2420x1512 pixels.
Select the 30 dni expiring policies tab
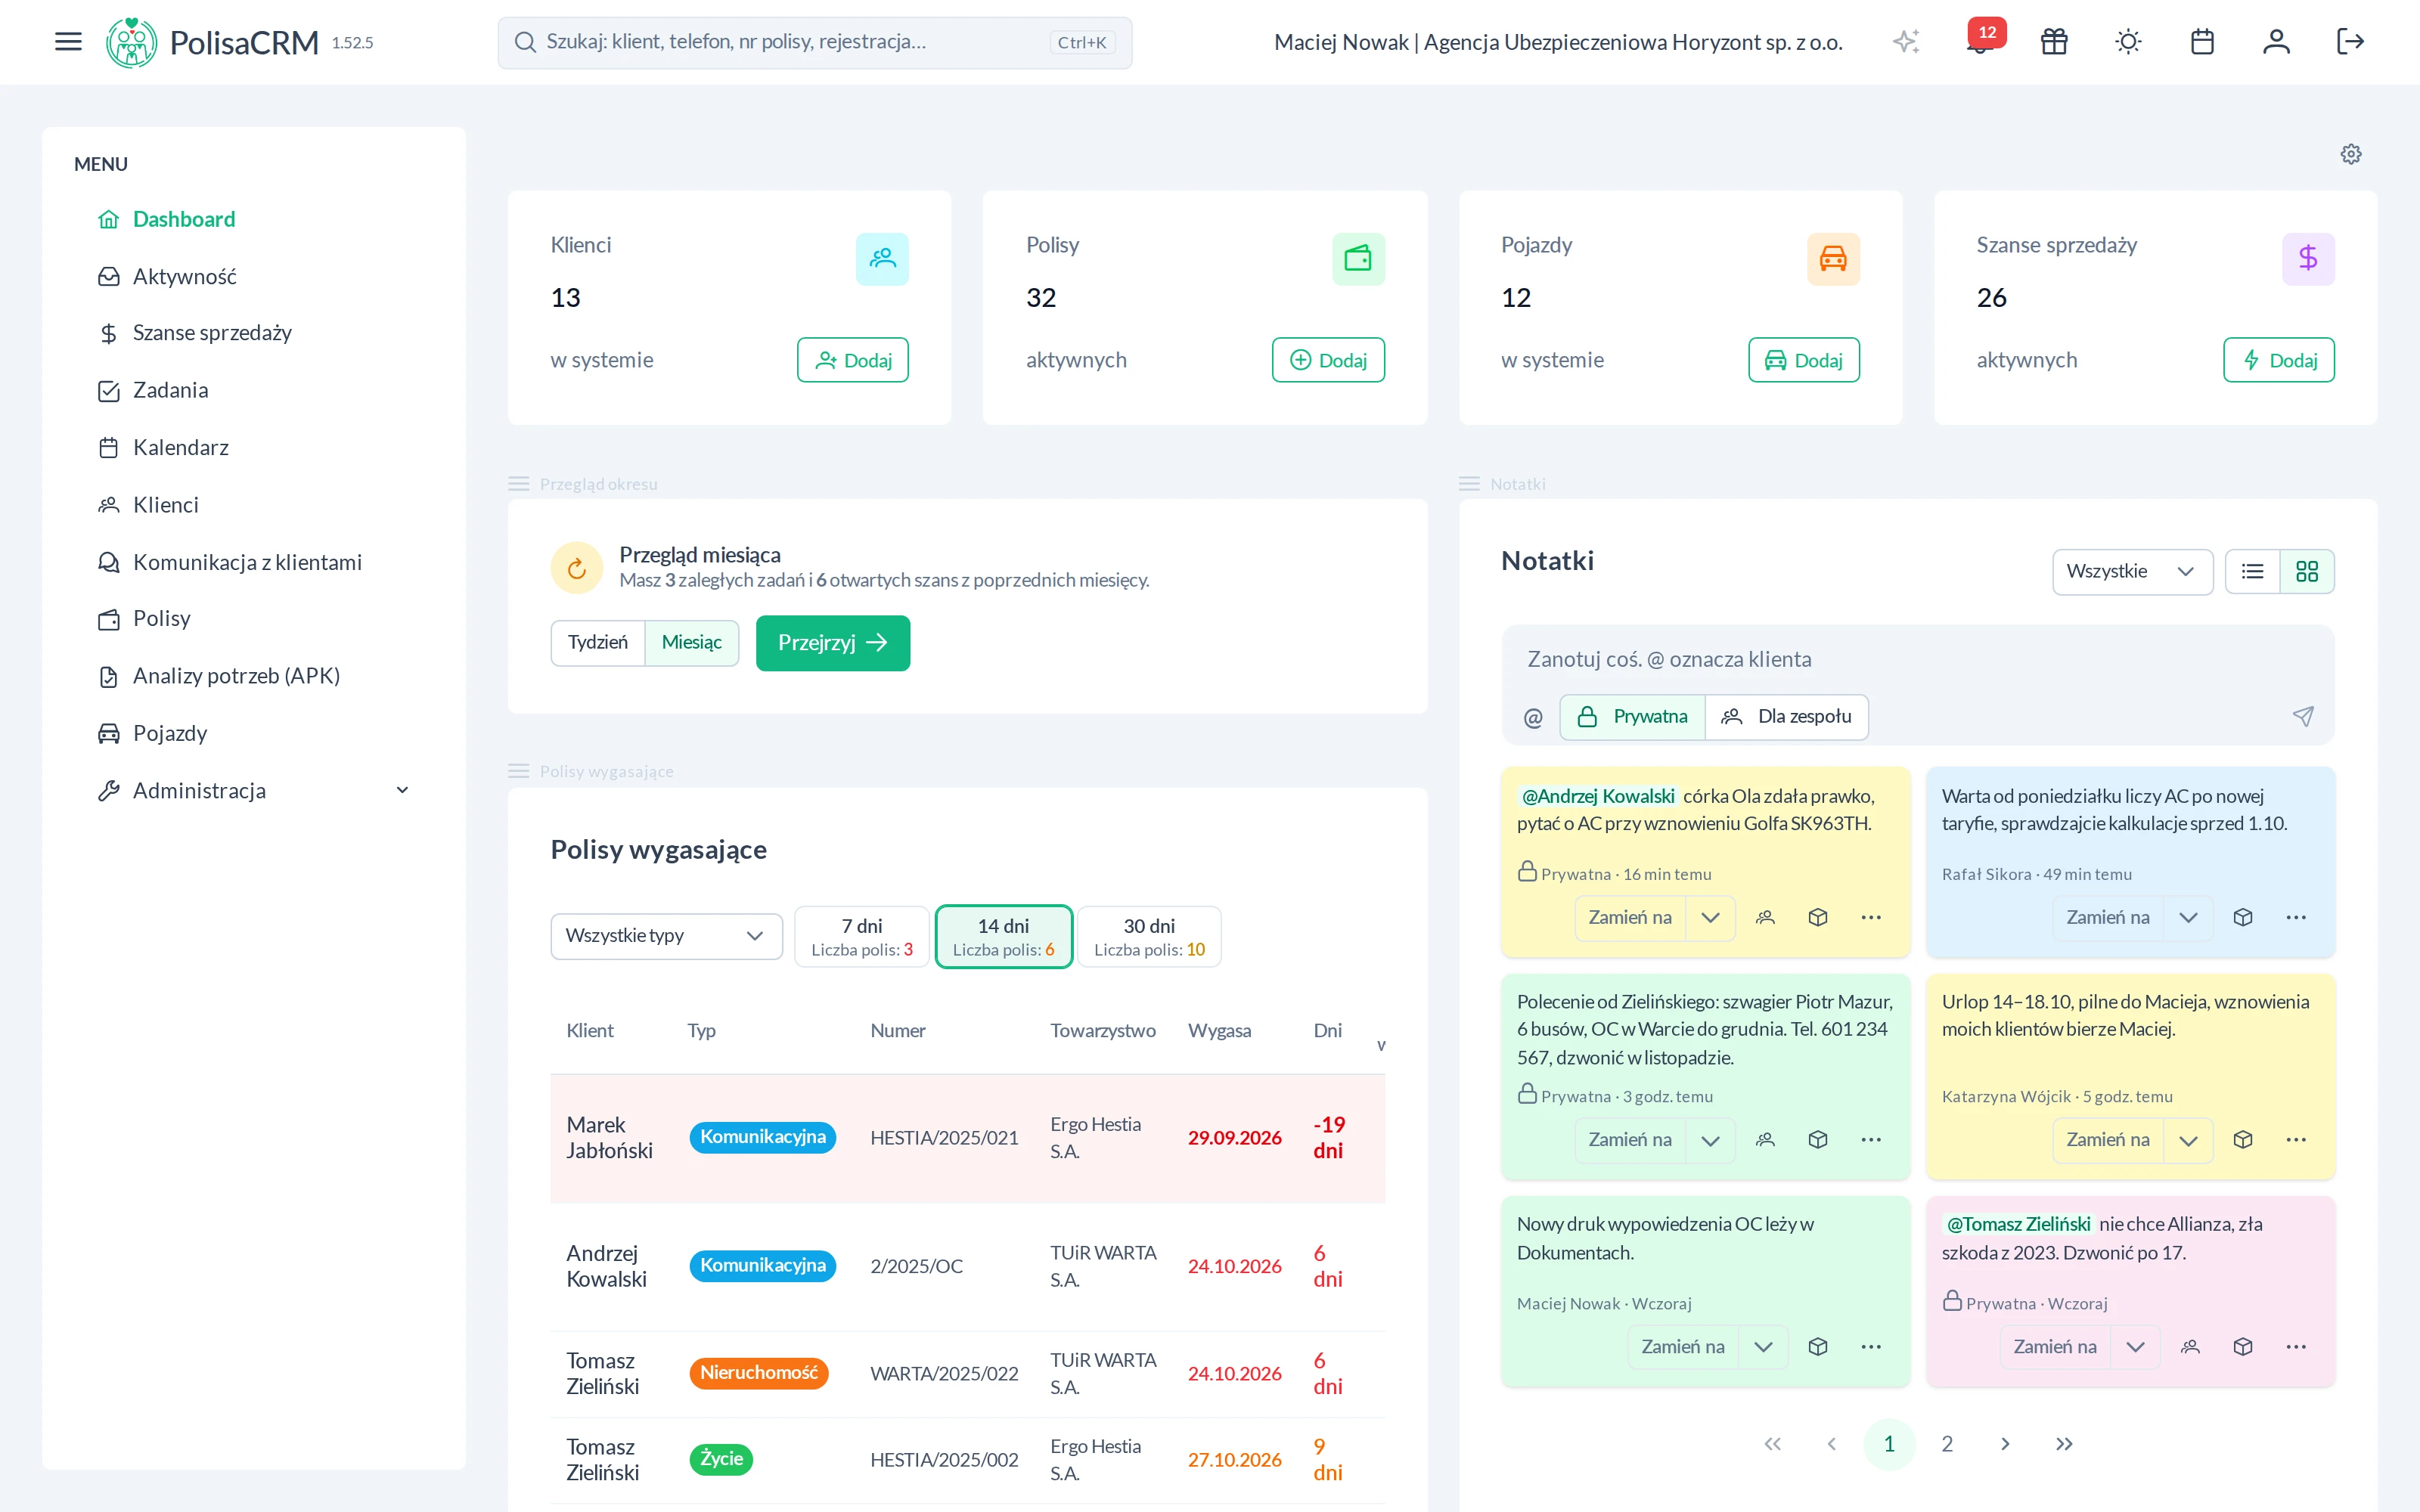point(1149,937)
